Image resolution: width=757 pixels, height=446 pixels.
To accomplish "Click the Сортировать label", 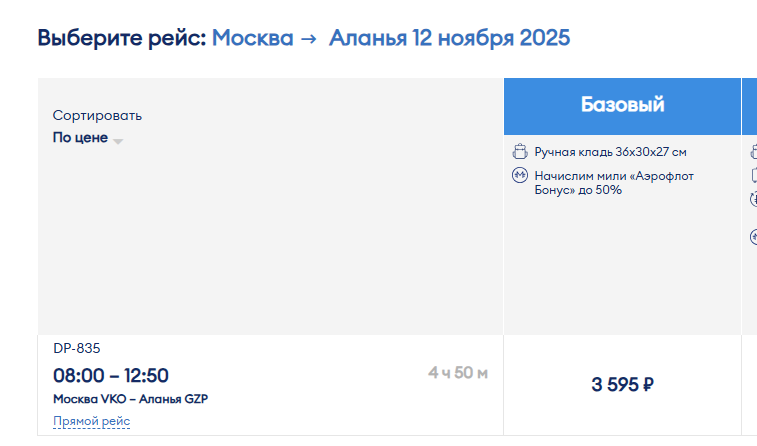I will coord(97,115).
